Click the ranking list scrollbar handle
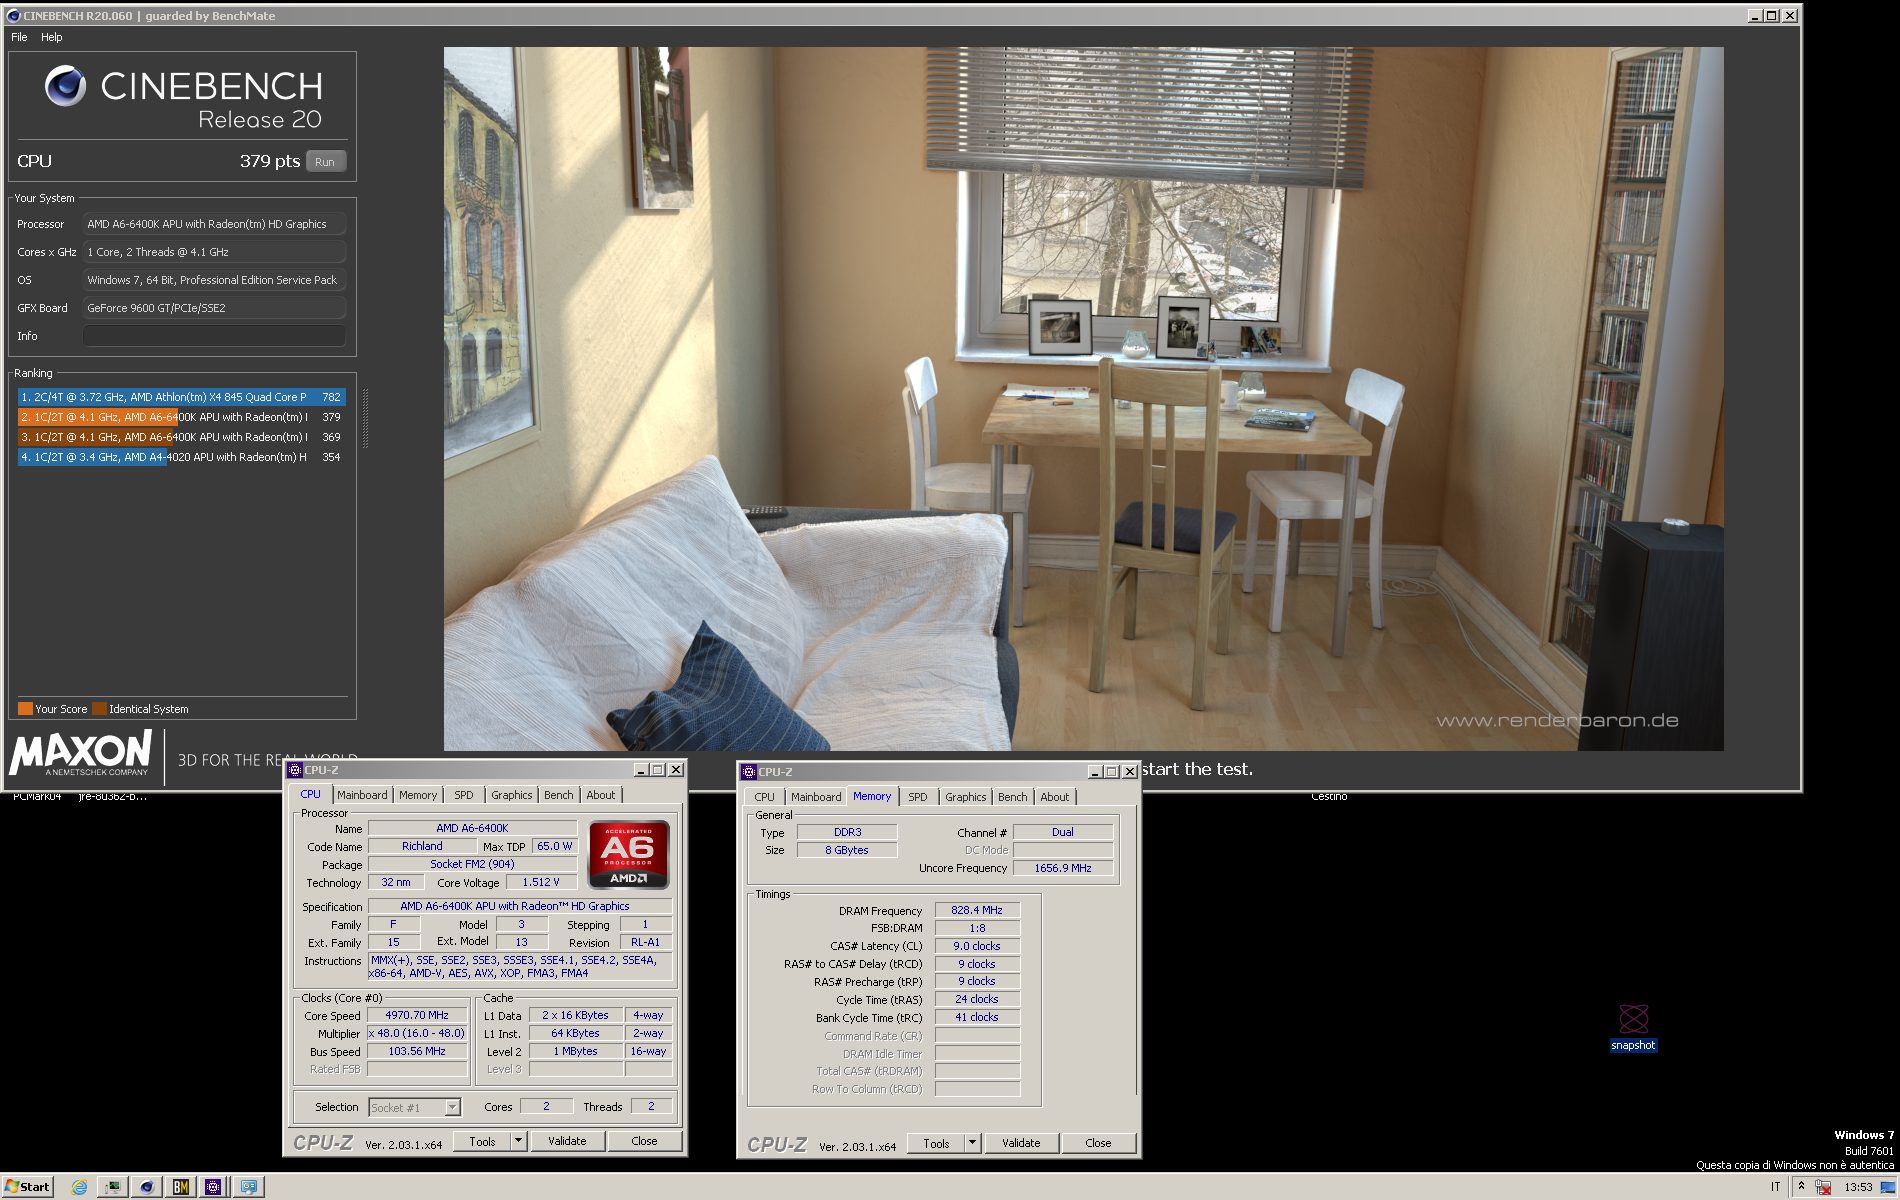 tap(365, 418)
